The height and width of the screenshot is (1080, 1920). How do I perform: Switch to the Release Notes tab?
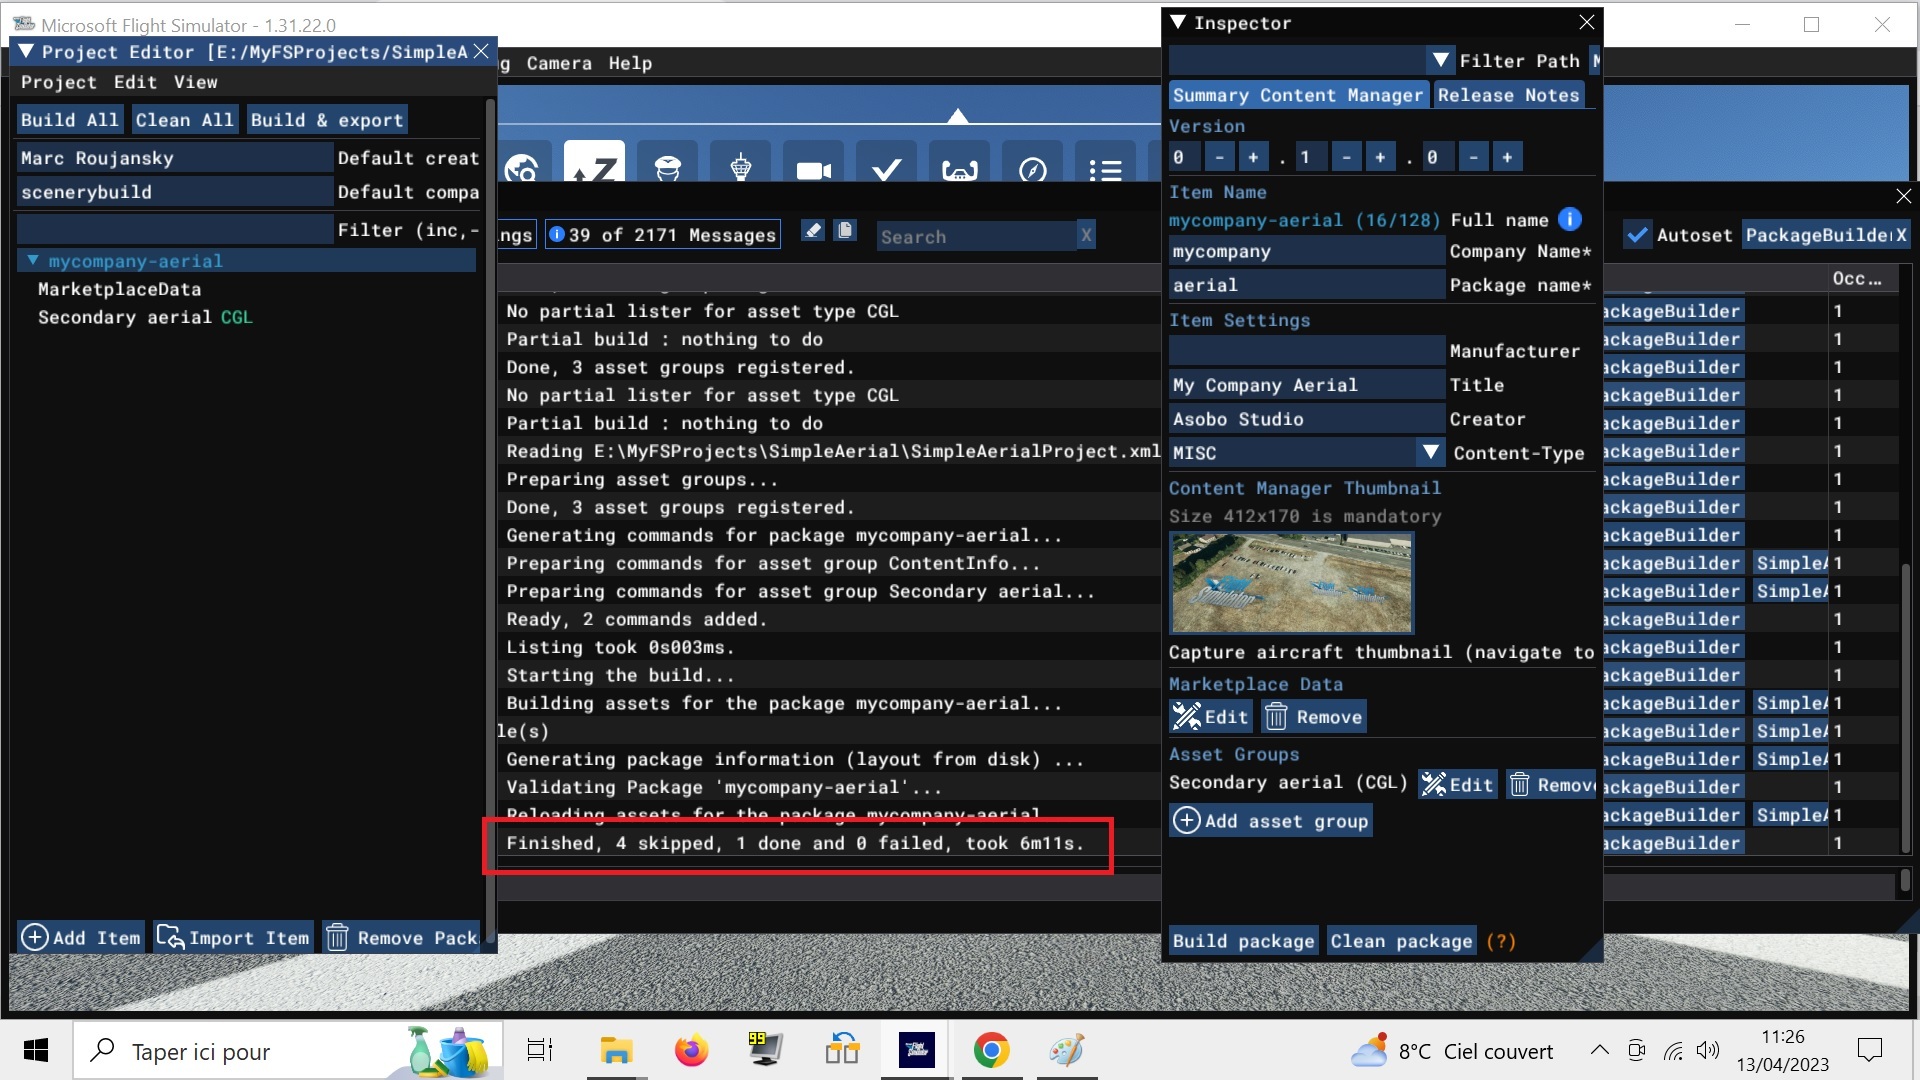click(1508, 95)
